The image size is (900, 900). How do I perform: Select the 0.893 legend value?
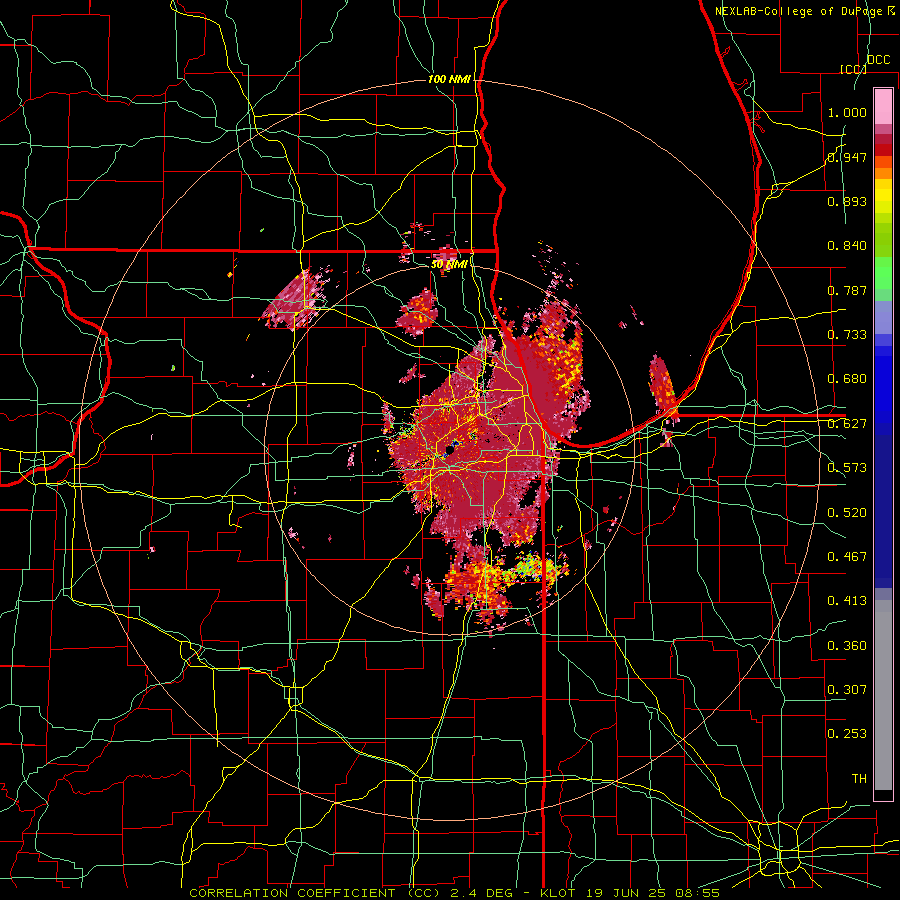(x=847, y=201)
